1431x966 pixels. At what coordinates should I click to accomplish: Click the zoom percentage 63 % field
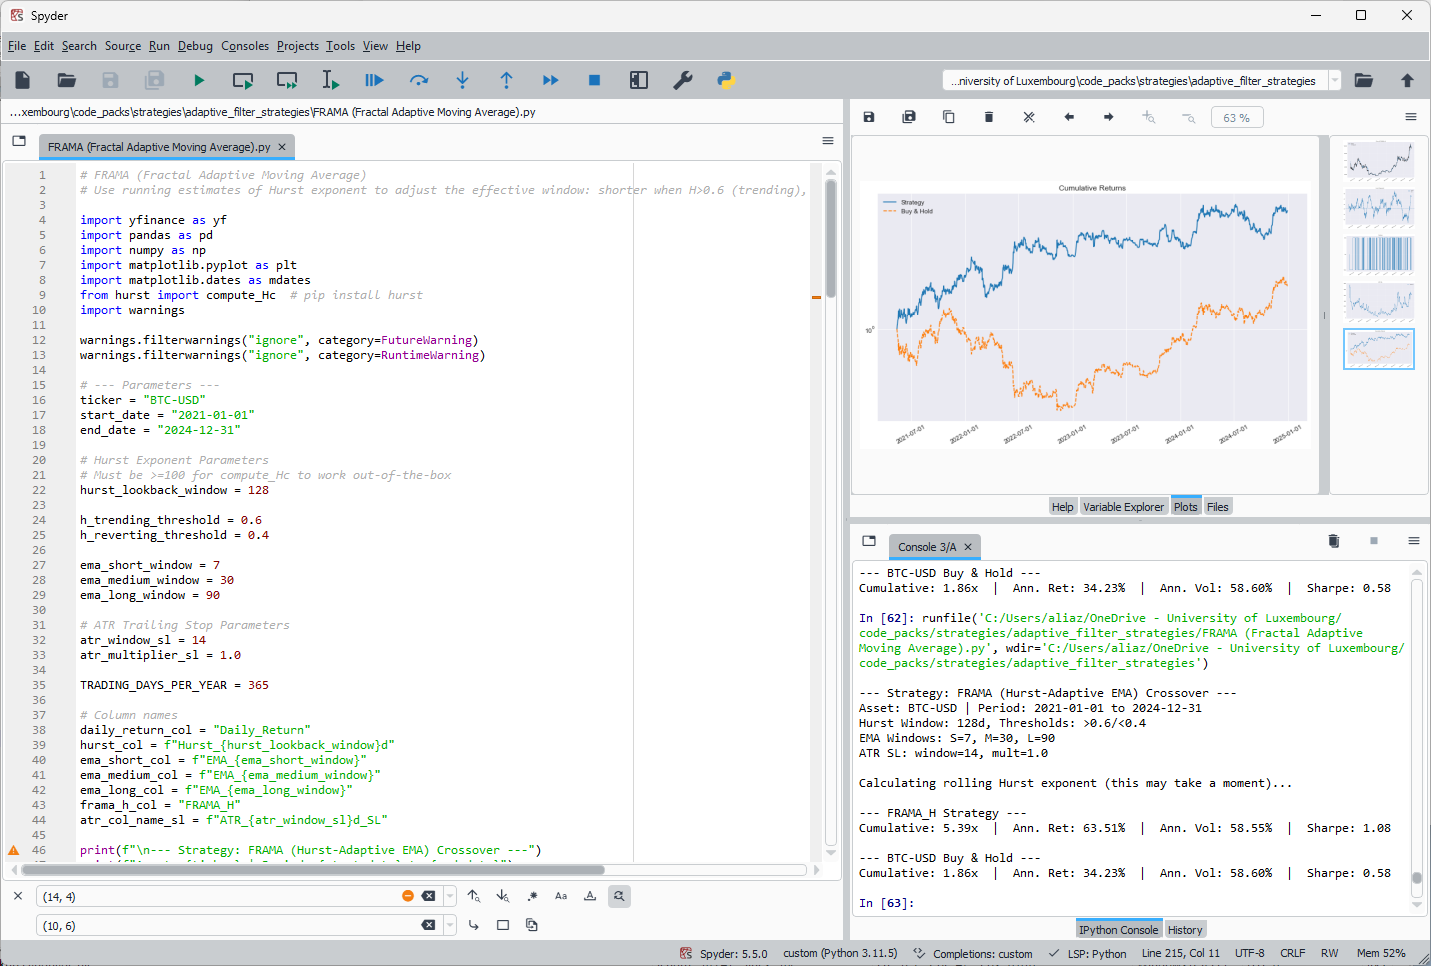1237,118
